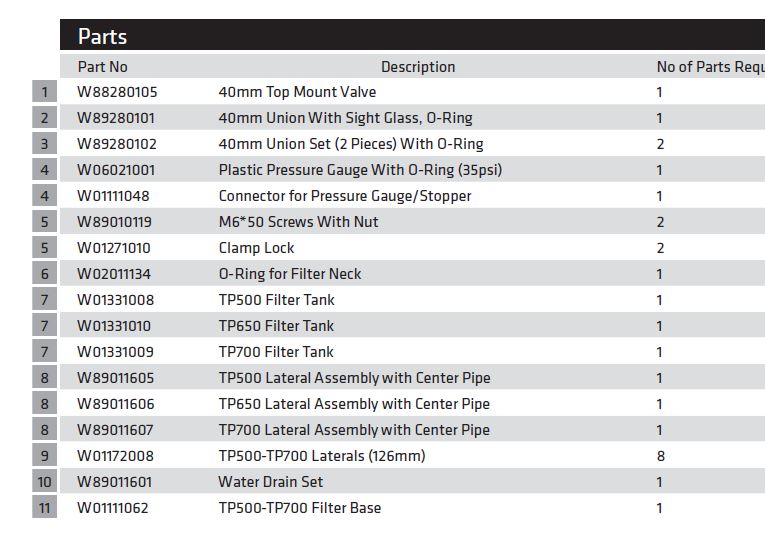
Task: Click the number 10 badge
Action: pyautogui.click(x=44, y=482)
